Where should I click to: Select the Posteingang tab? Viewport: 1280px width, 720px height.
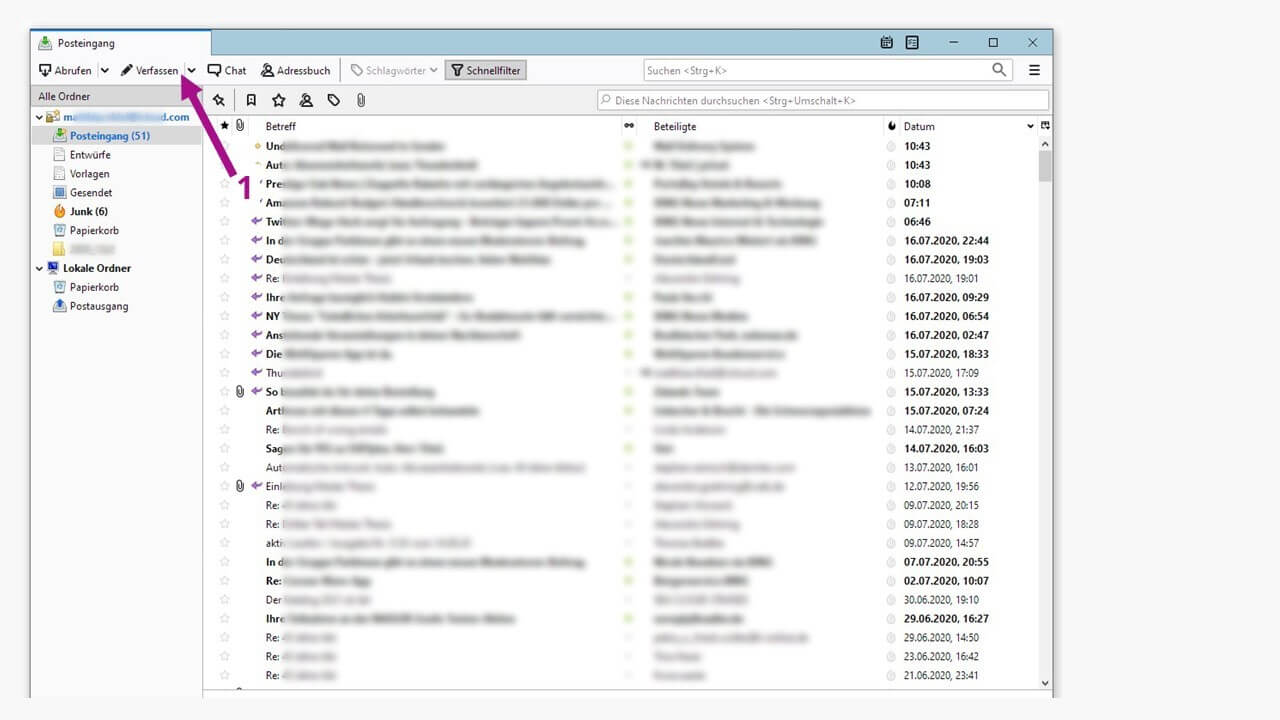(121, 43)
